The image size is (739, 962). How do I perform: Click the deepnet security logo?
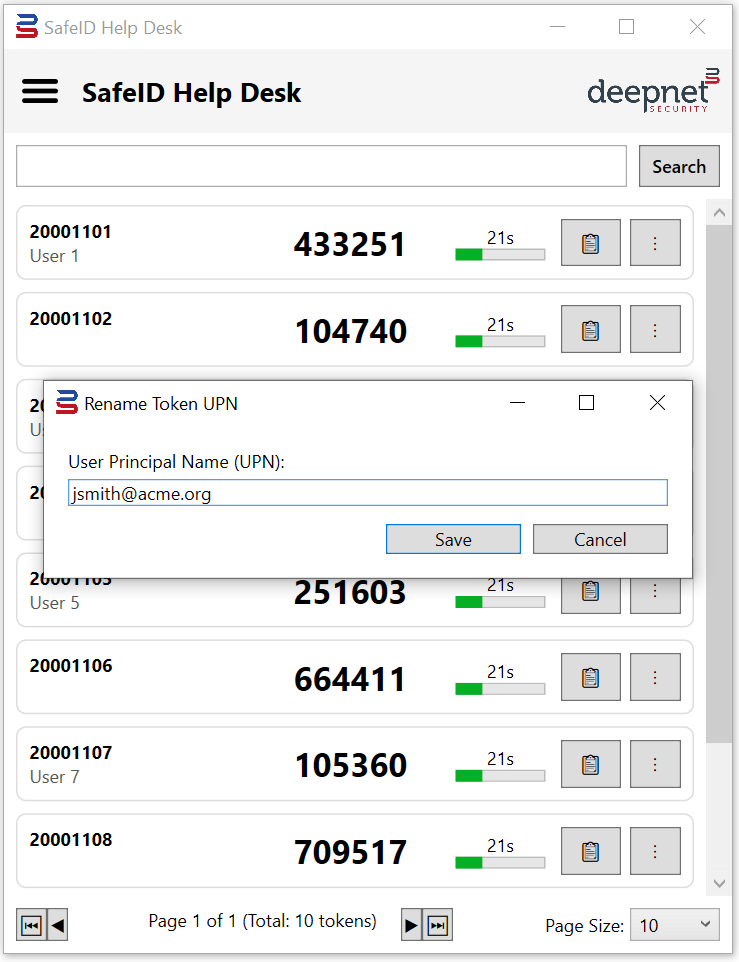[x=653, y=91]
